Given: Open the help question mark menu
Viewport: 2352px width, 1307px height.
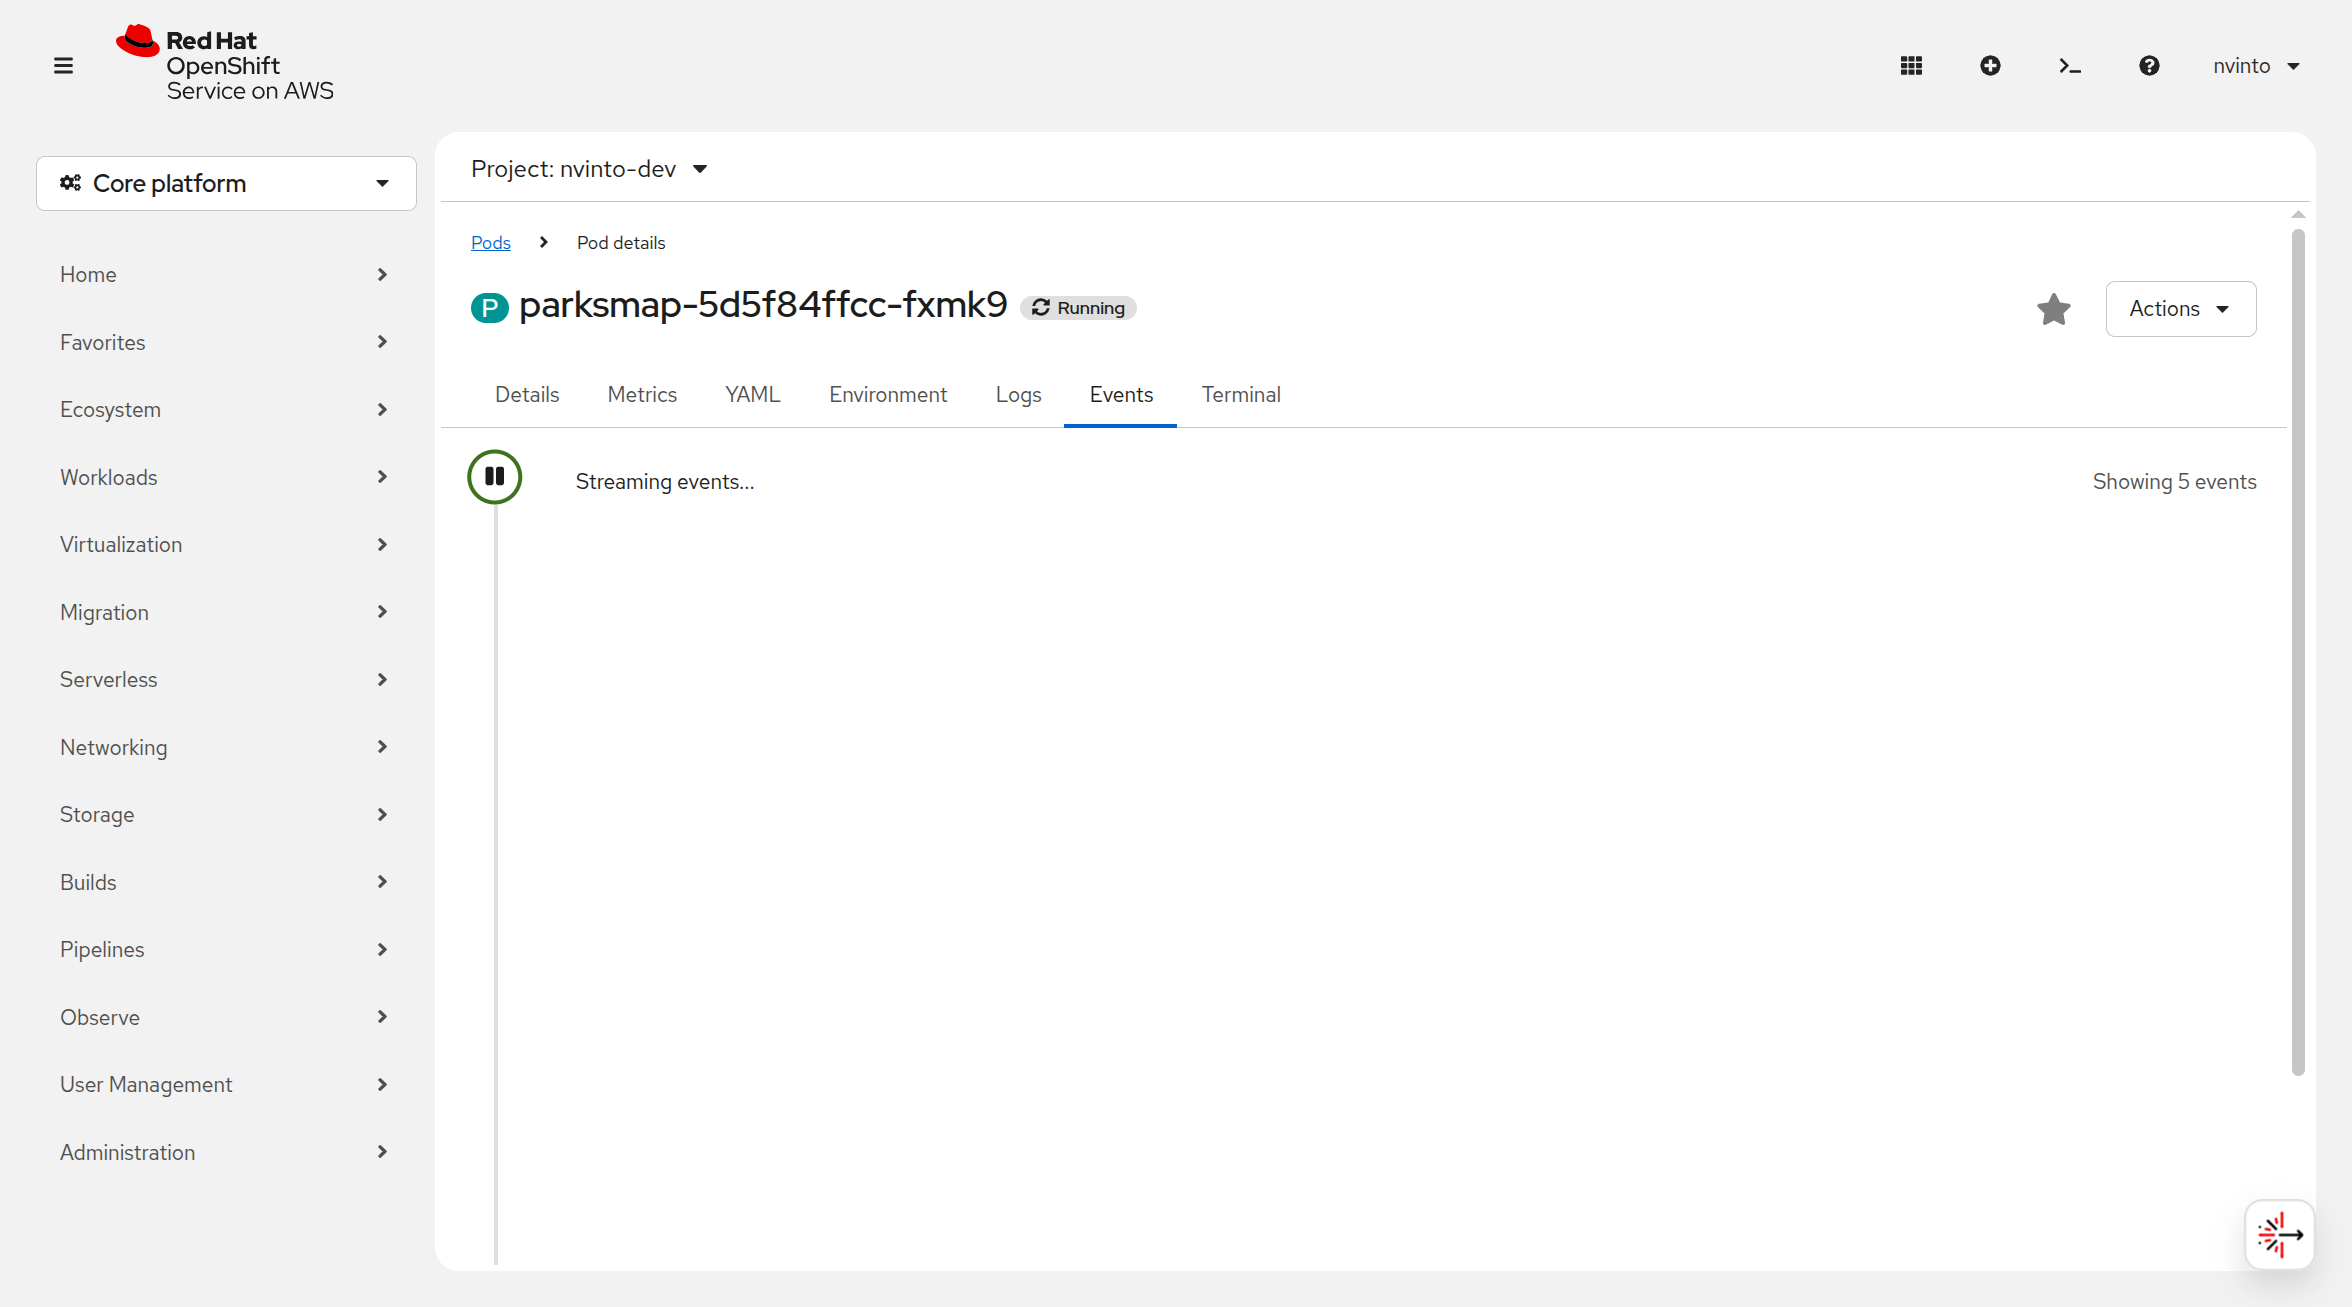Looking at the screenshot, I should 2149,66.
